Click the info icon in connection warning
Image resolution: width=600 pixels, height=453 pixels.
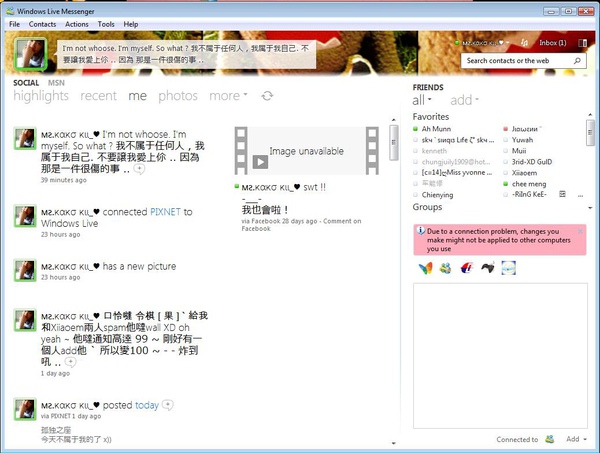click(421, 231)
